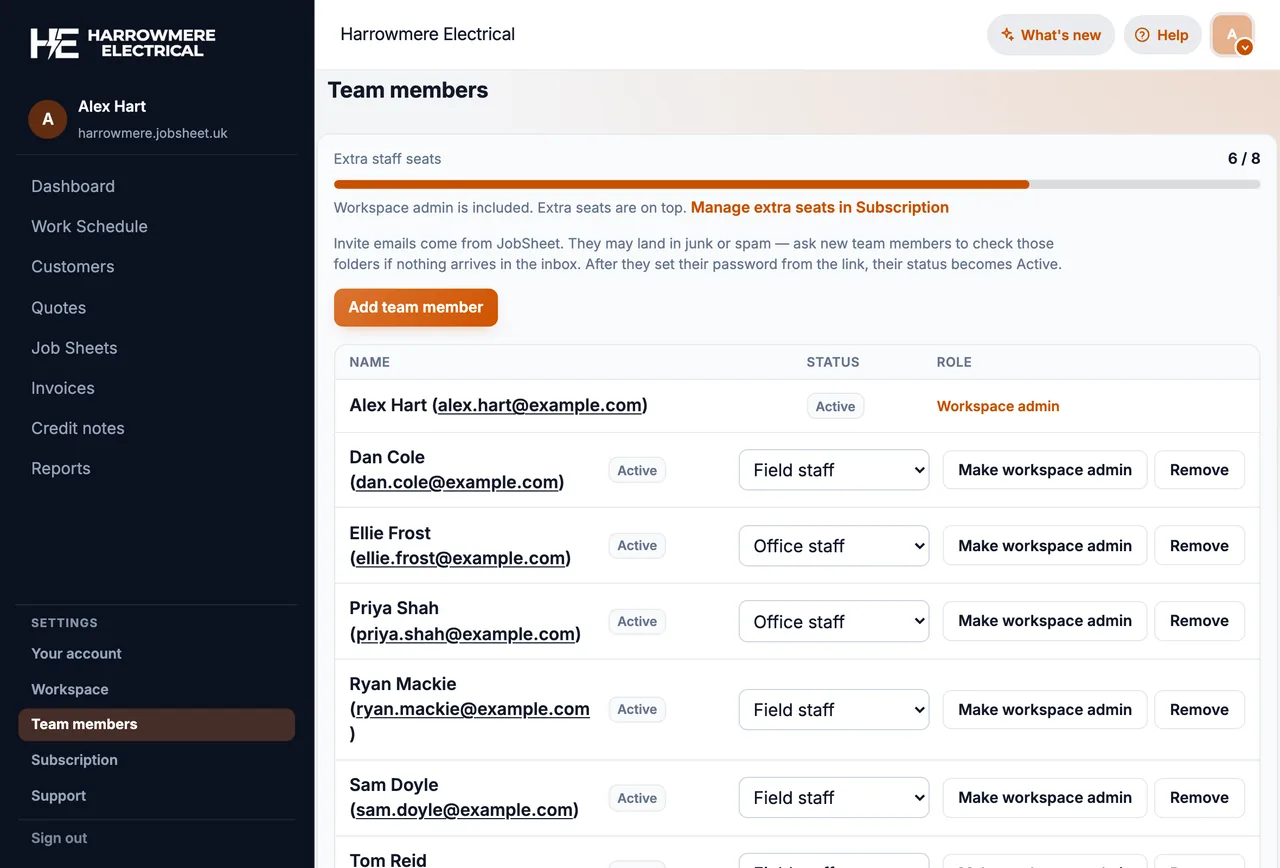Click alex.hart@example.com email link
The height and width of the screenshot is (868, 1280).
540,405
